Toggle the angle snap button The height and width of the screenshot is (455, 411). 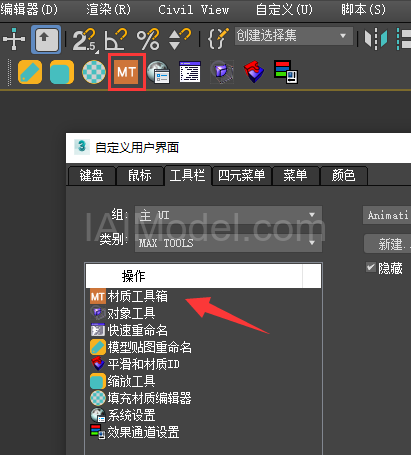[x=116, y=40]
